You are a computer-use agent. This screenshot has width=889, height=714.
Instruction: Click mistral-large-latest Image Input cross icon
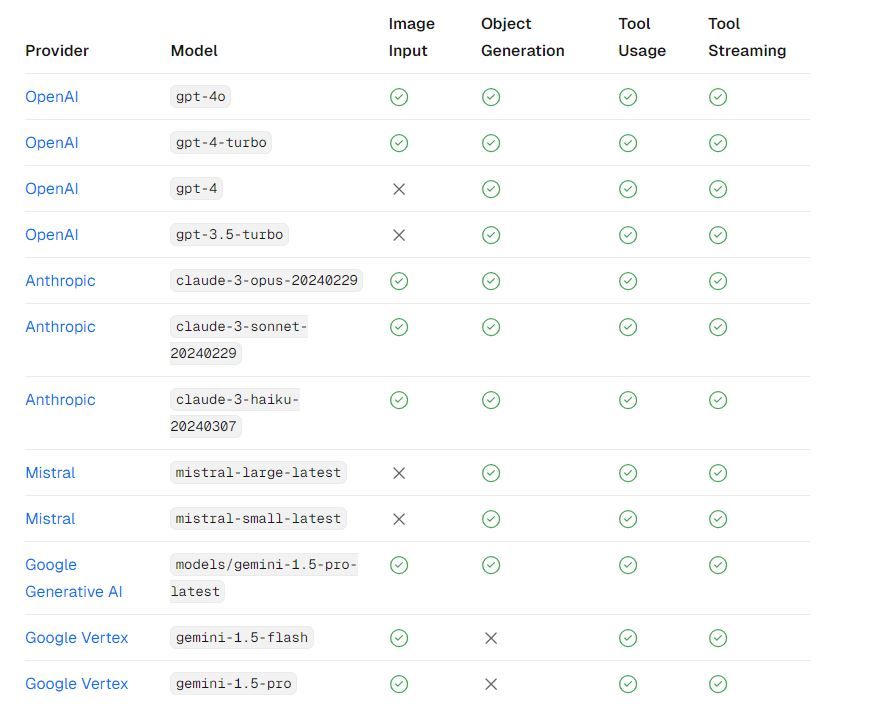399,473
